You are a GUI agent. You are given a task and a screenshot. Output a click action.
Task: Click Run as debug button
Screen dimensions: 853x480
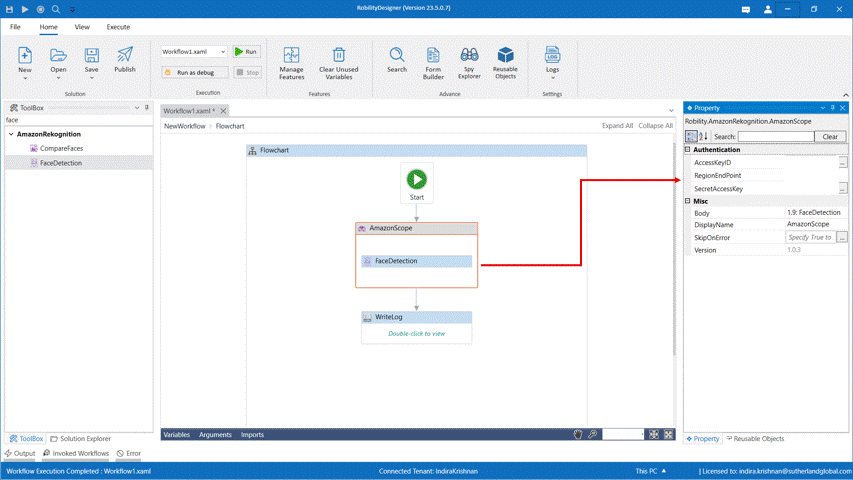click(x=195, y=72)
